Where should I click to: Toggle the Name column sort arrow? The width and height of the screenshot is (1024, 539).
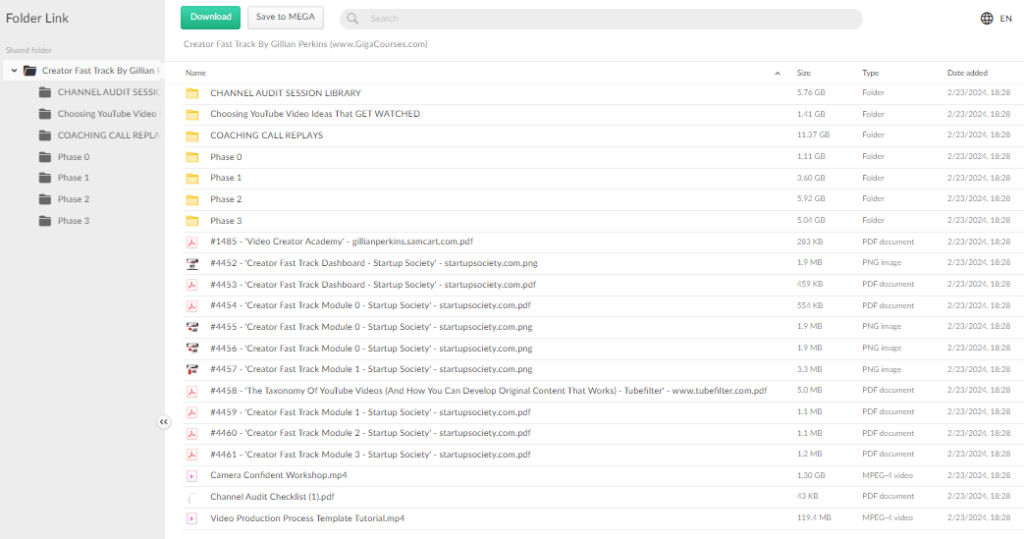pyautogui.click(x=777, y=73)
